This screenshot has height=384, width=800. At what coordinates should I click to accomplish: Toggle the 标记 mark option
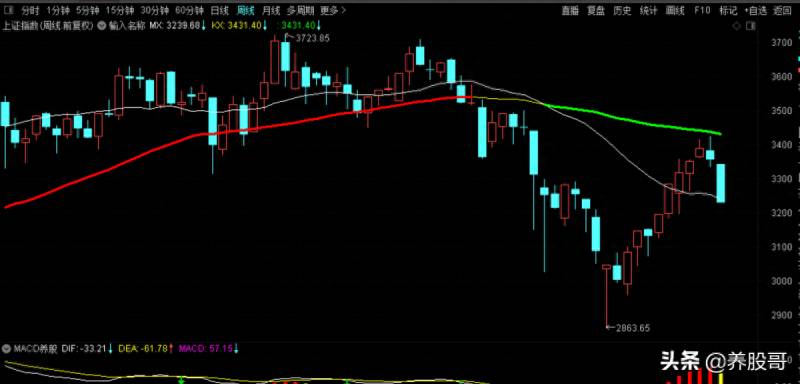coord(728,10)
